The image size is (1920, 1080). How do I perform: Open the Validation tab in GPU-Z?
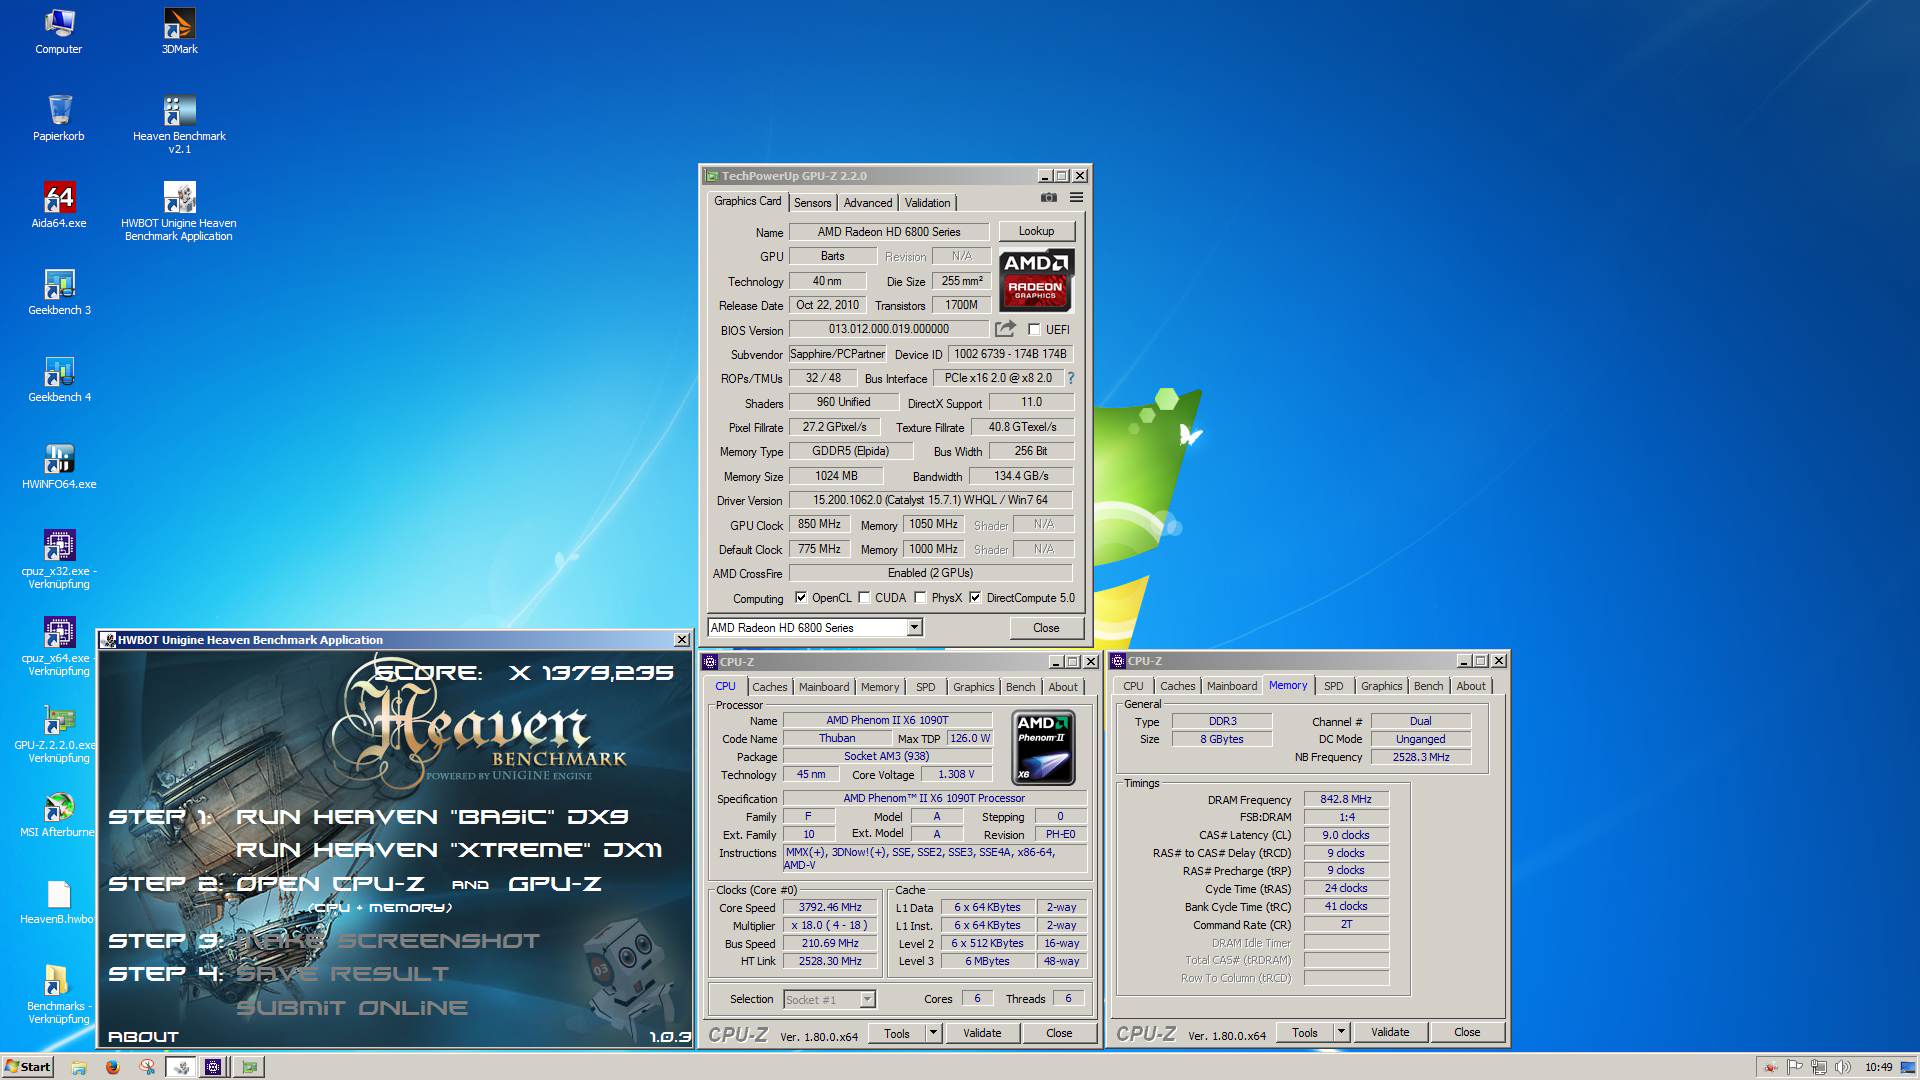pyautogui.click(x=927, y=203)
